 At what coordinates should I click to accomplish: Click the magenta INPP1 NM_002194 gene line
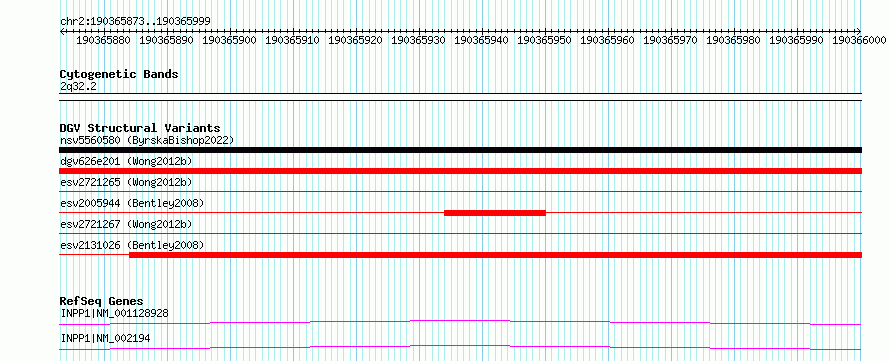[x=460, y=347]
